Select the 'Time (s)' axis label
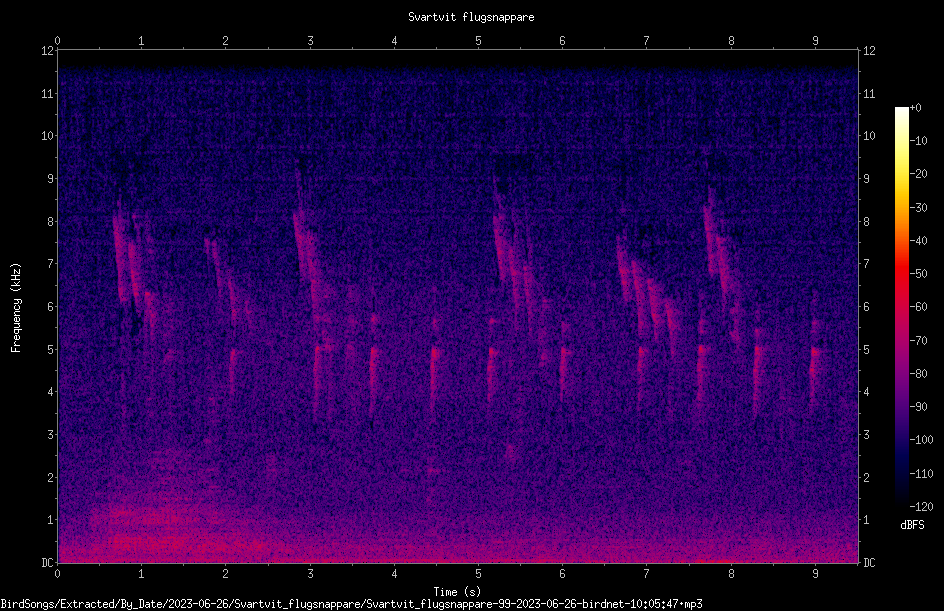This screenshot has height=611, width=944. pyautogui.click(x=457, y=592)
